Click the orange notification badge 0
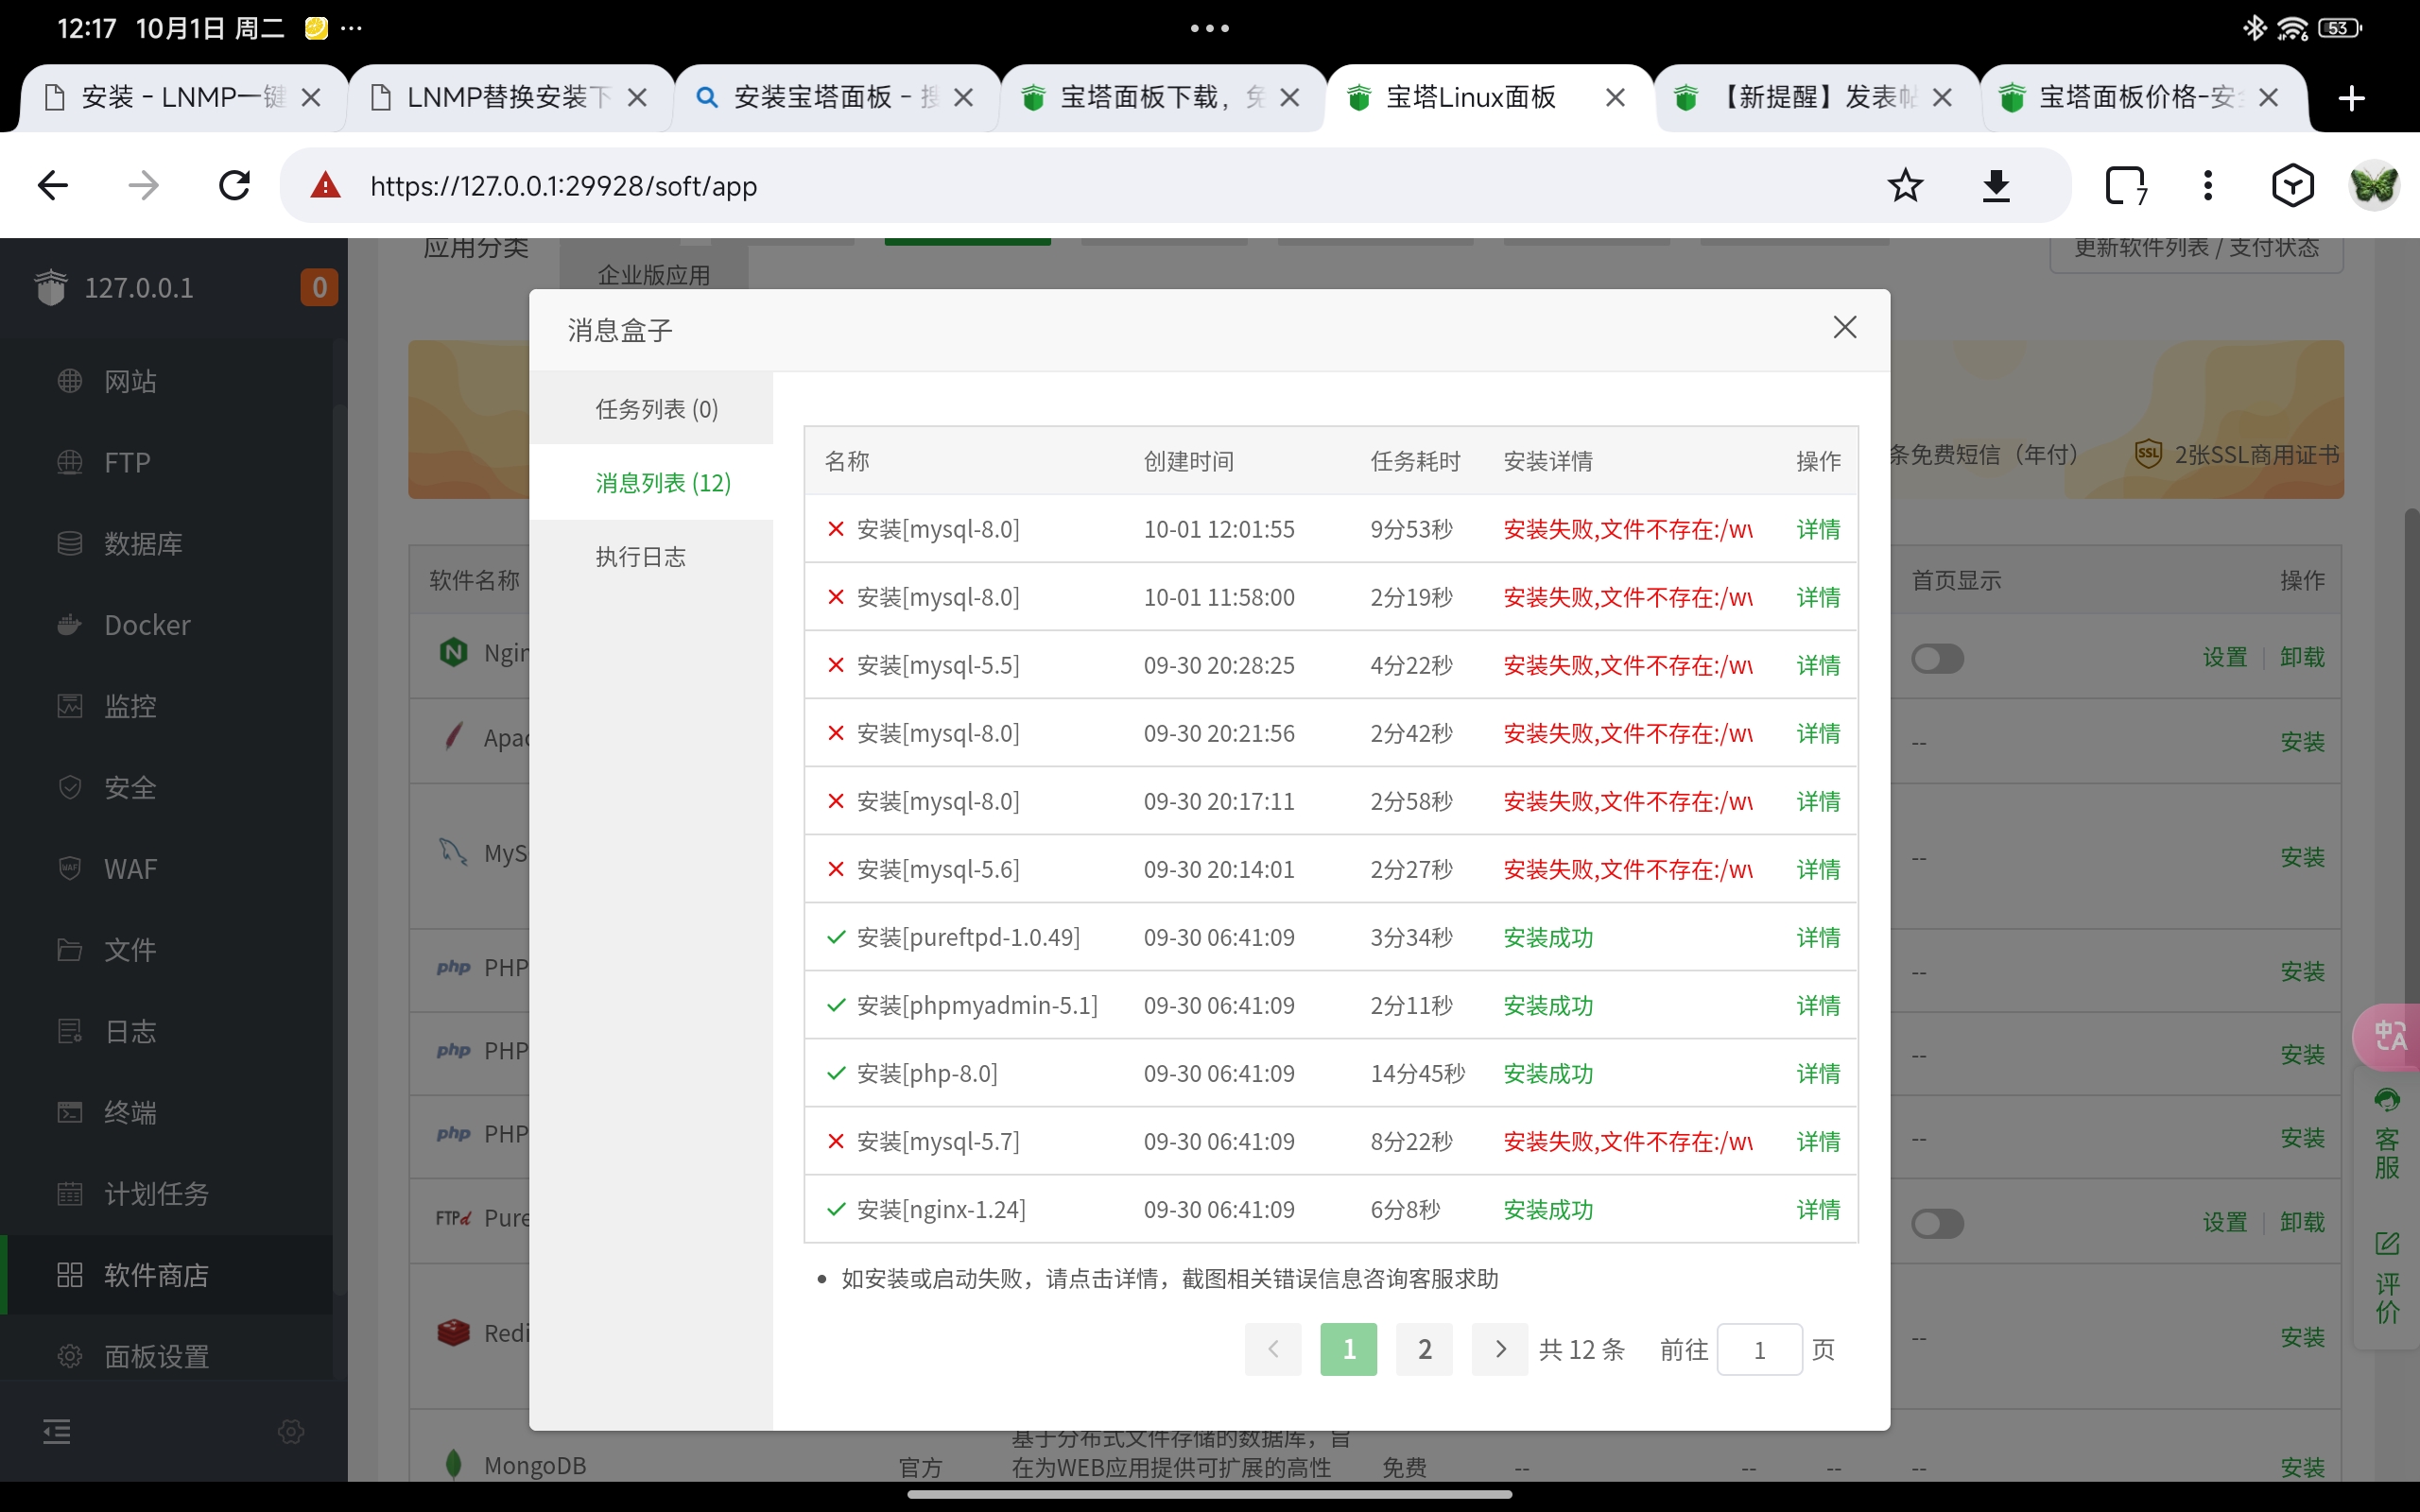 point(319,287)
